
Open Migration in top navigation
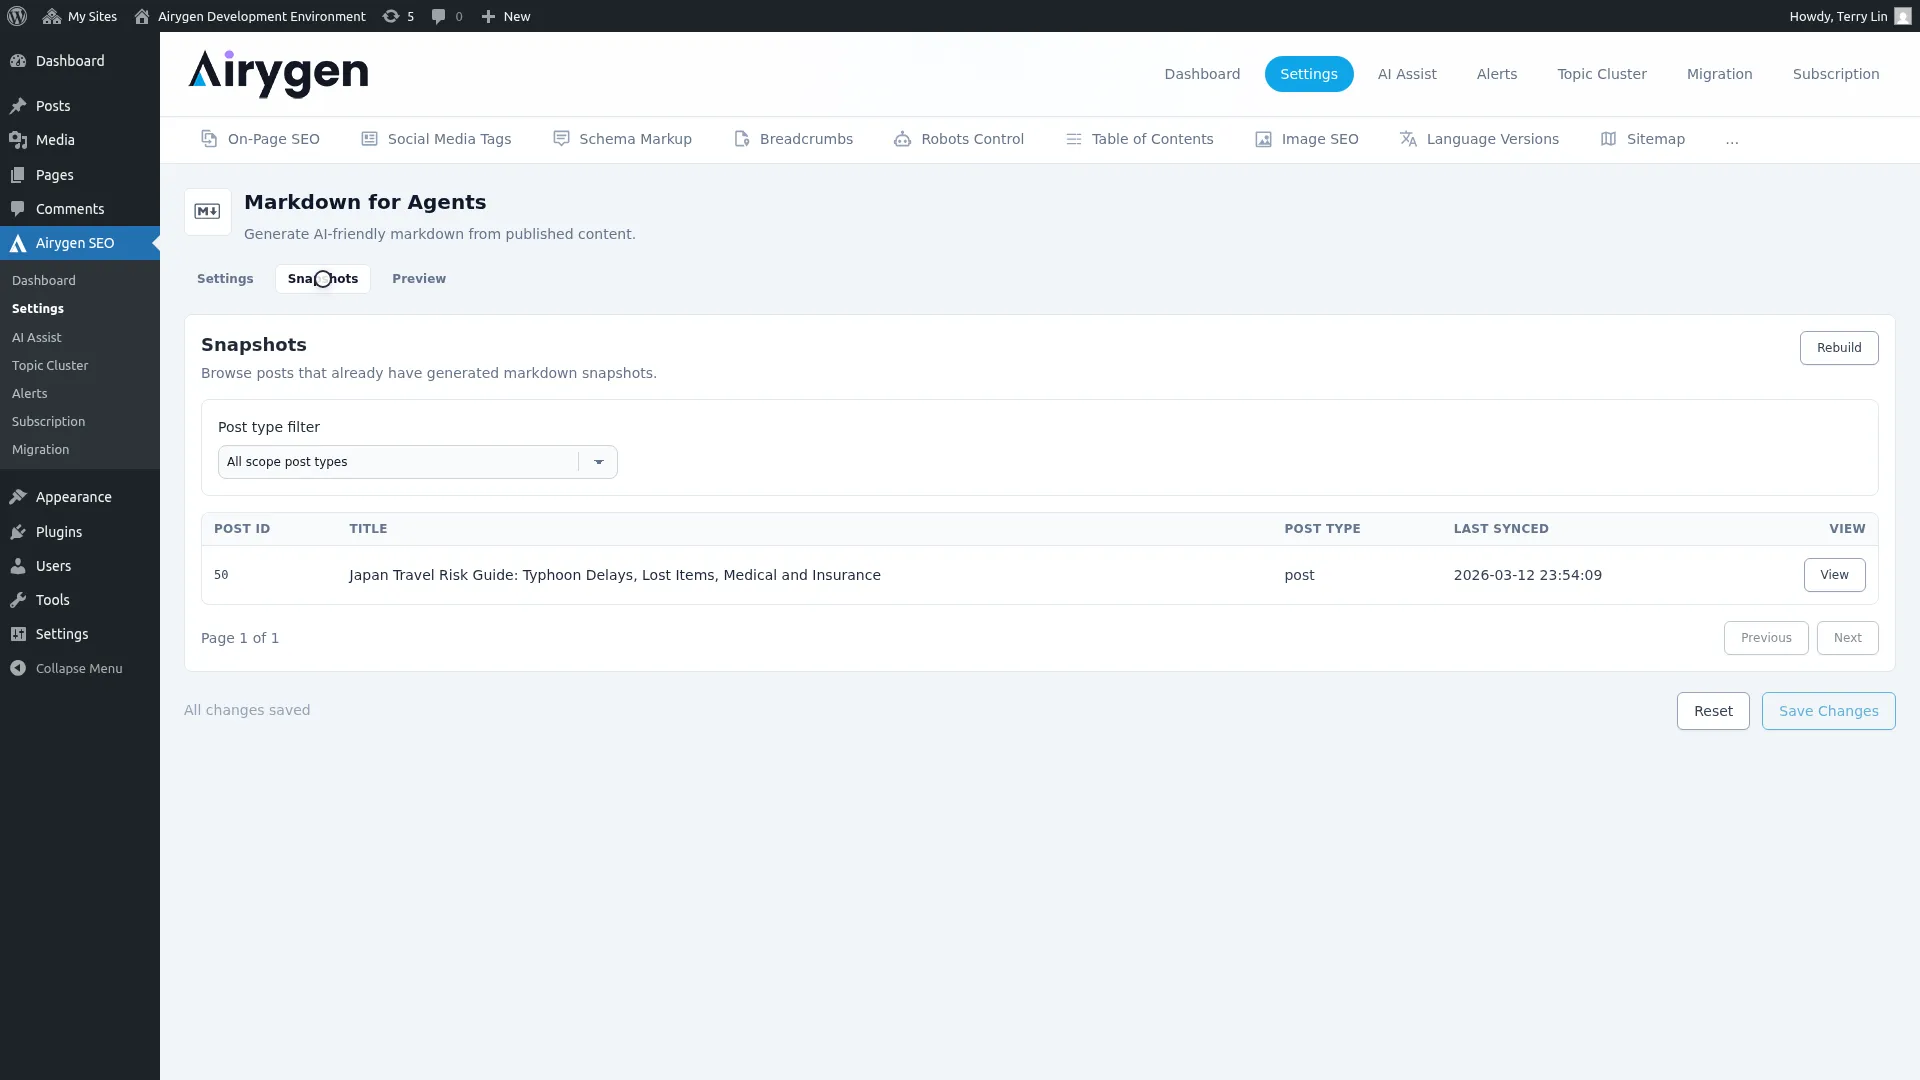(x=1720, y=74)
